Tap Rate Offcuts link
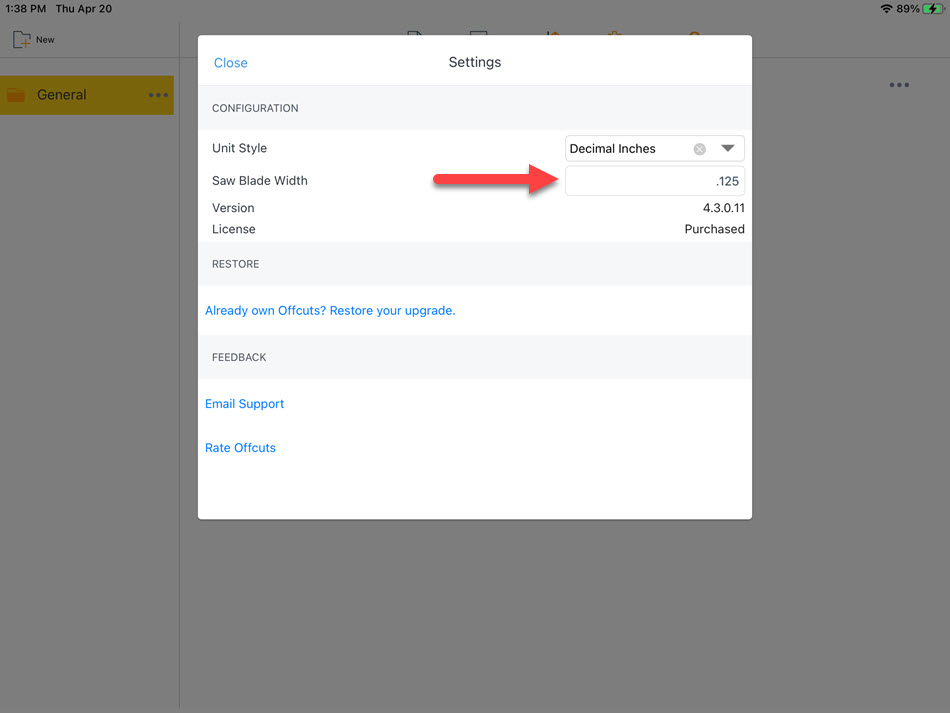 tap(240, 448)
